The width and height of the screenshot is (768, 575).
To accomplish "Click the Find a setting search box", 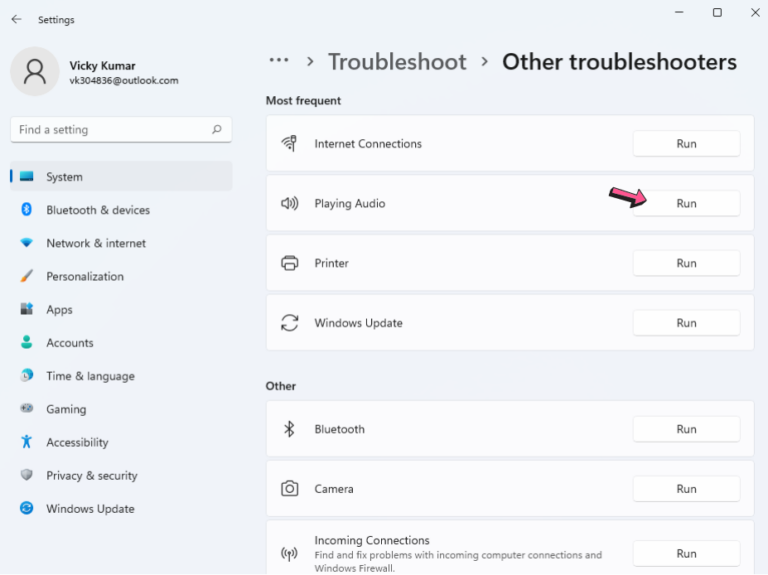I will coord(110,129).
